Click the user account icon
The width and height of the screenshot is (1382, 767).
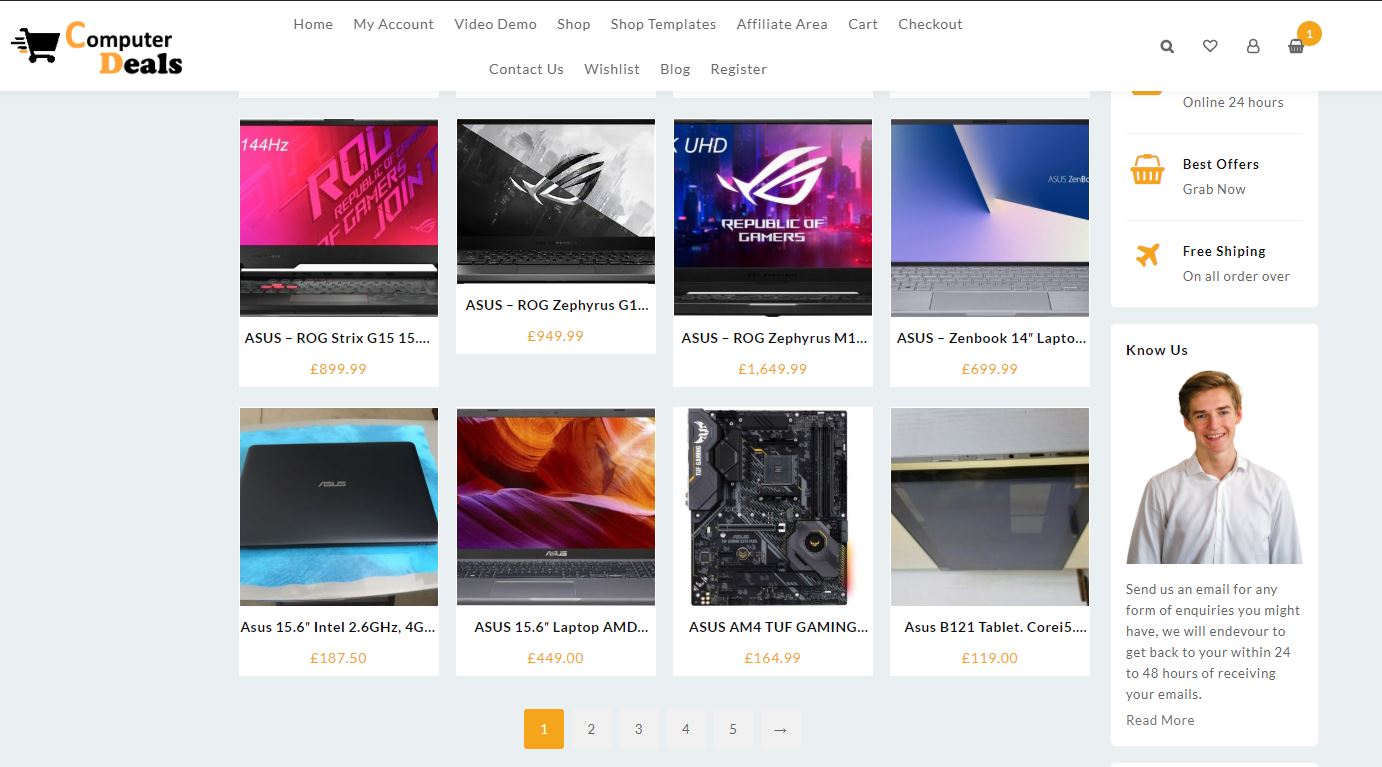pyautogui.click(x=1253, y=46)
